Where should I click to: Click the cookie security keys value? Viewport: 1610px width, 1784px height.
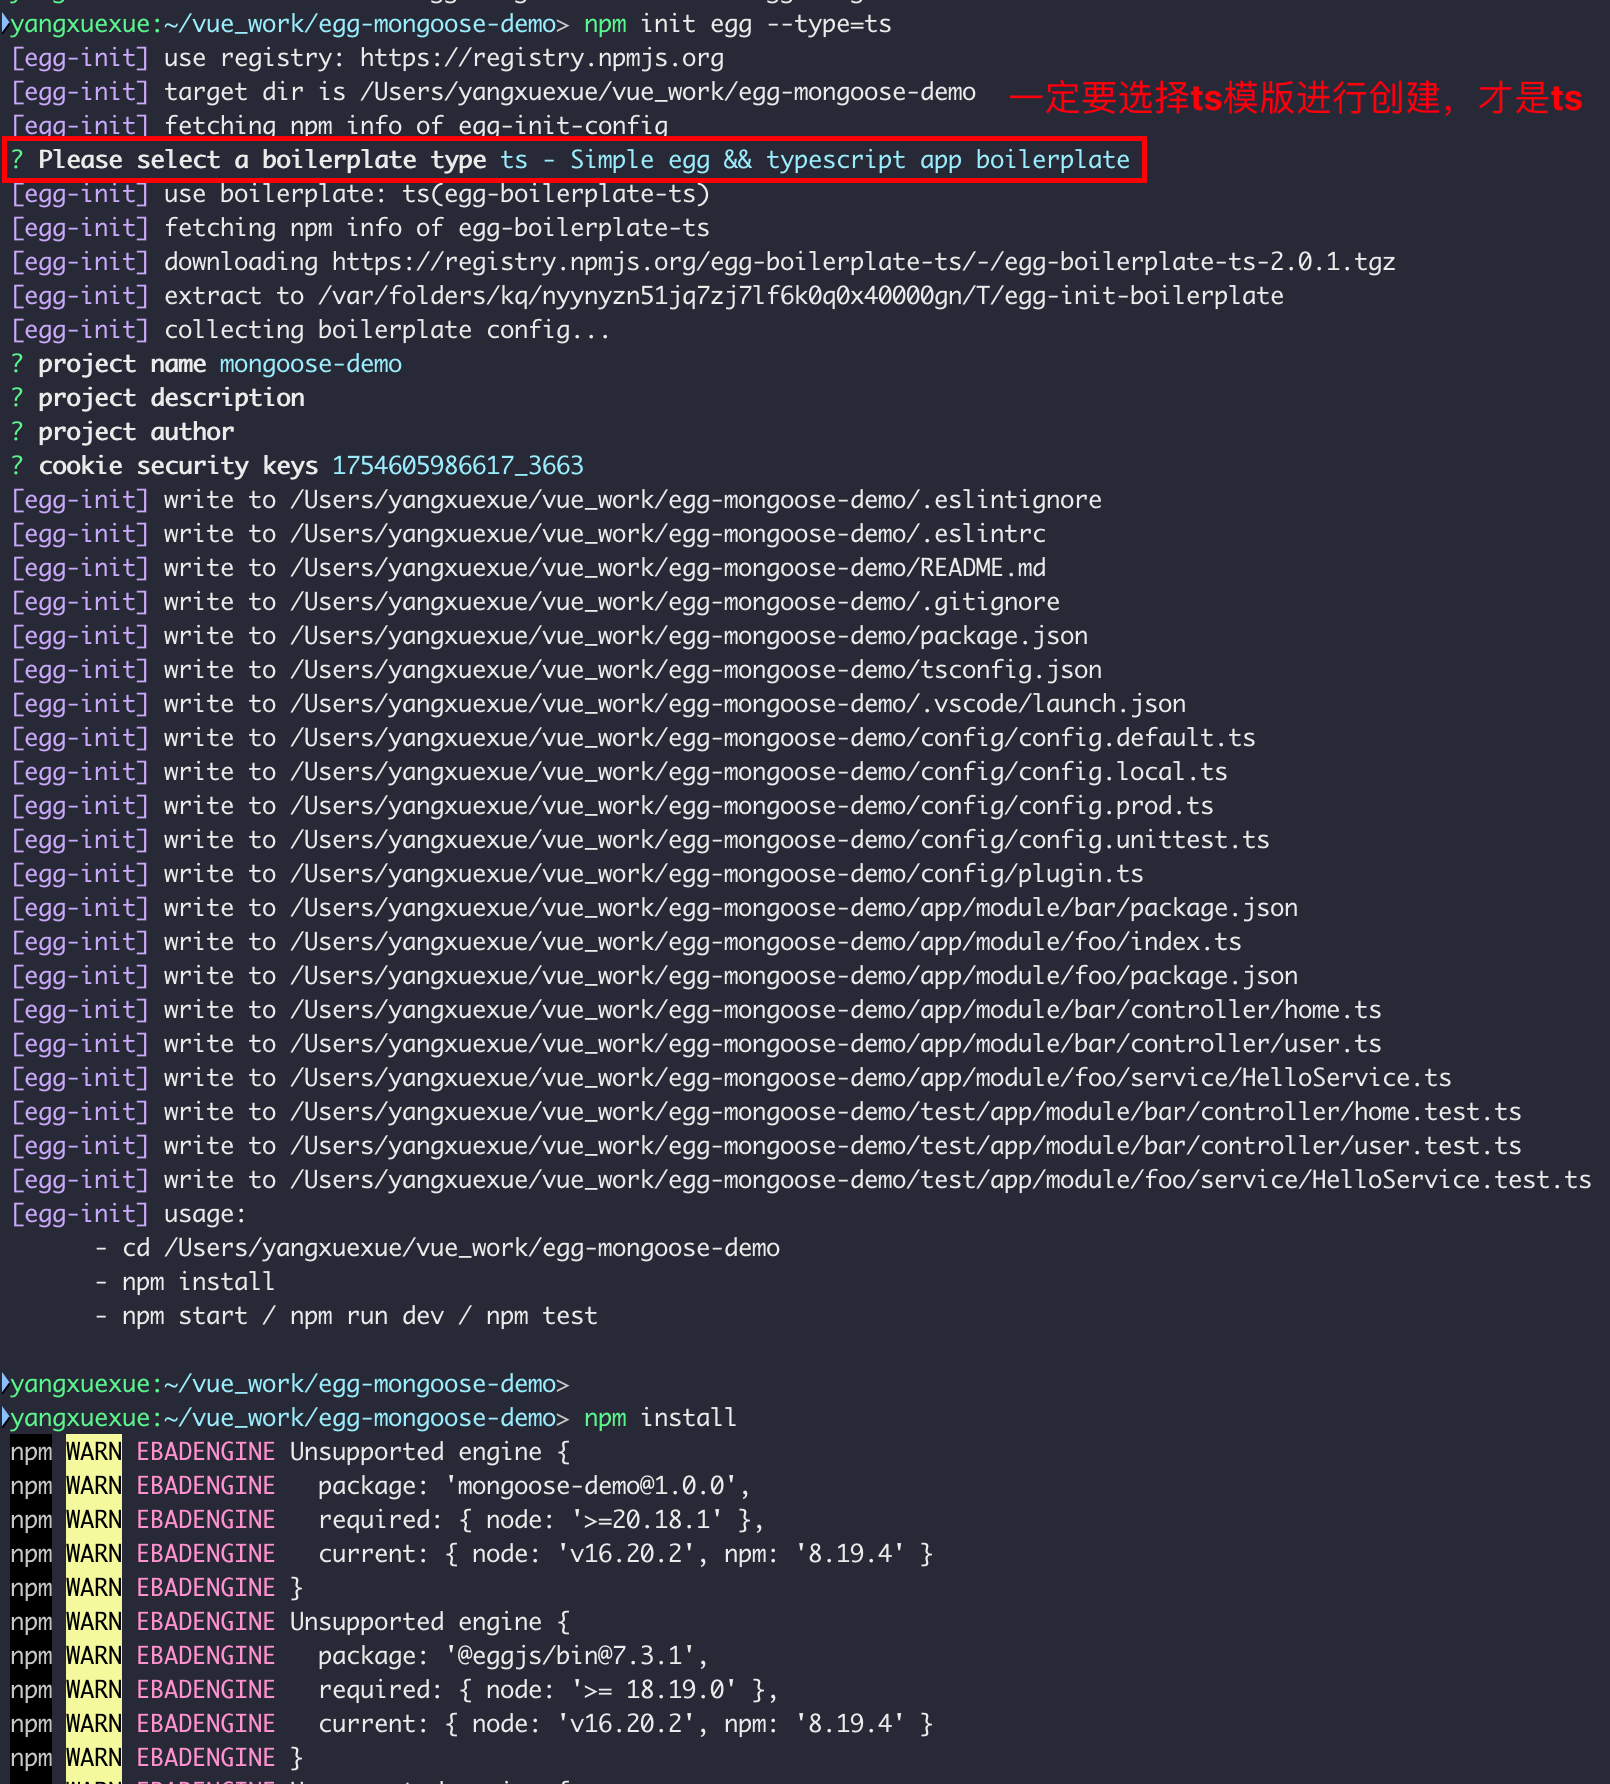[457, 466]
